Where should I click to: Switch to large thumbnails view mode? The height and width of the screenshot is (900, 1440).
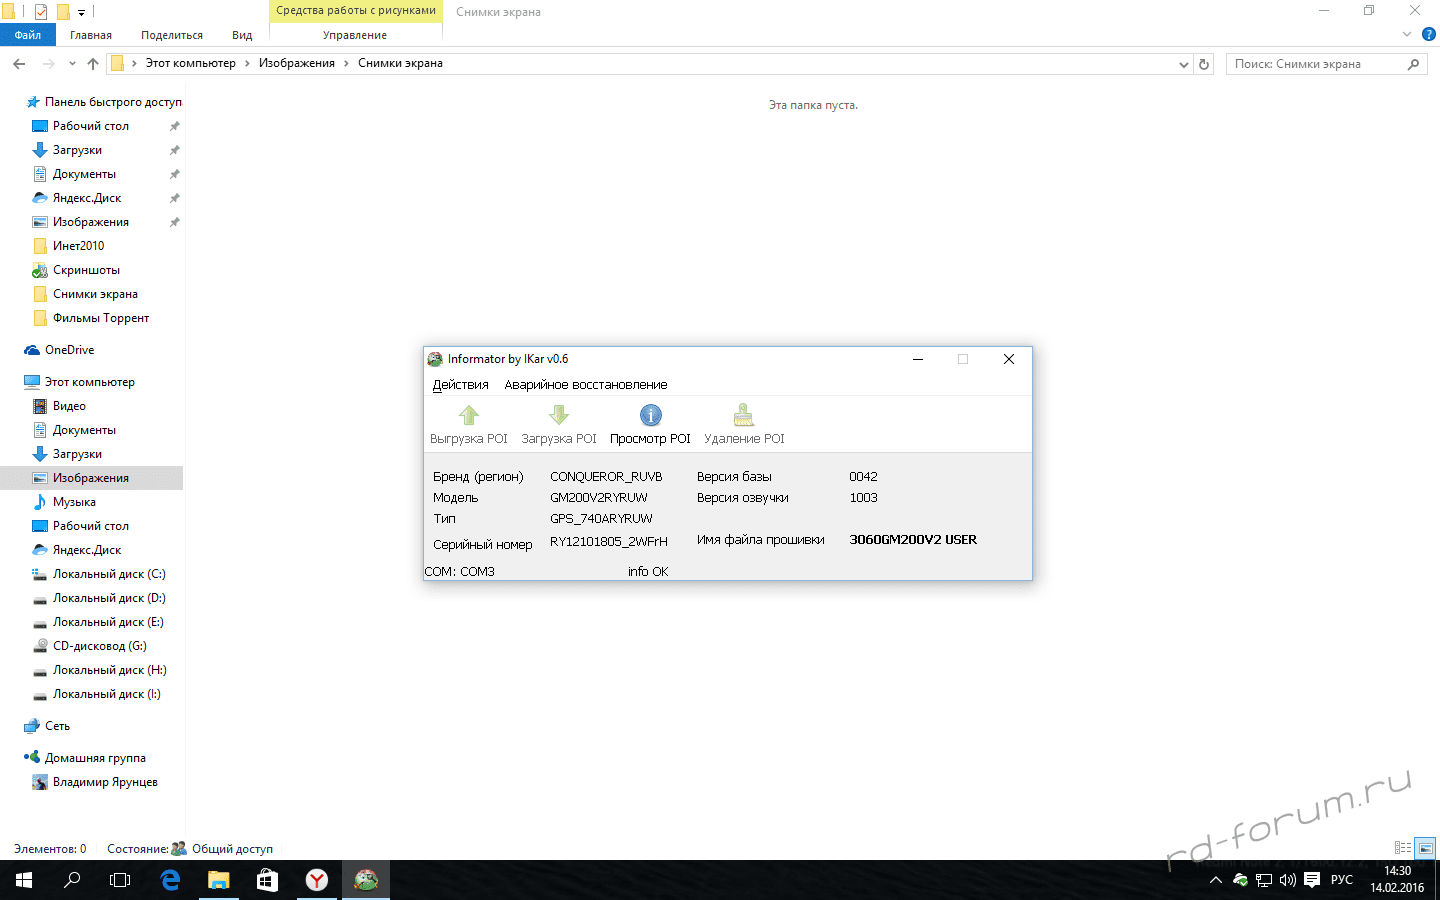1426,848
